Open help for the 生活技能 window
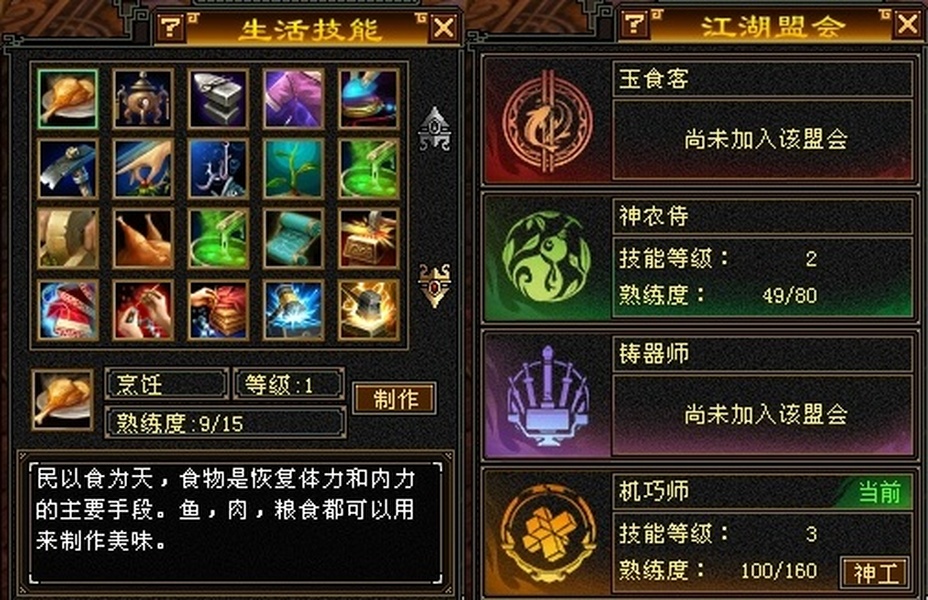The height and width of the screenshot is (600, 928). point(171,27)
